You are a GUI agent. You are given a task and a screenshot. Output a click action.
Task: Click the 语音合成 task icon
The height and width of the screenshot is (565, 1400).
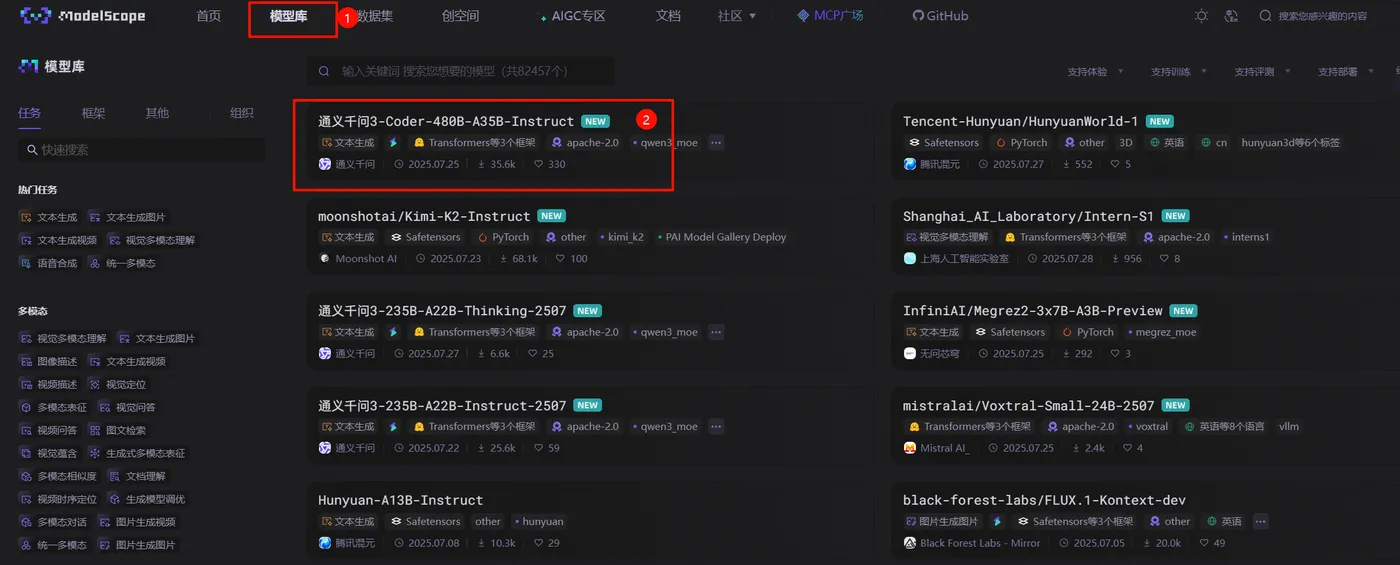[x=26, y=263]
